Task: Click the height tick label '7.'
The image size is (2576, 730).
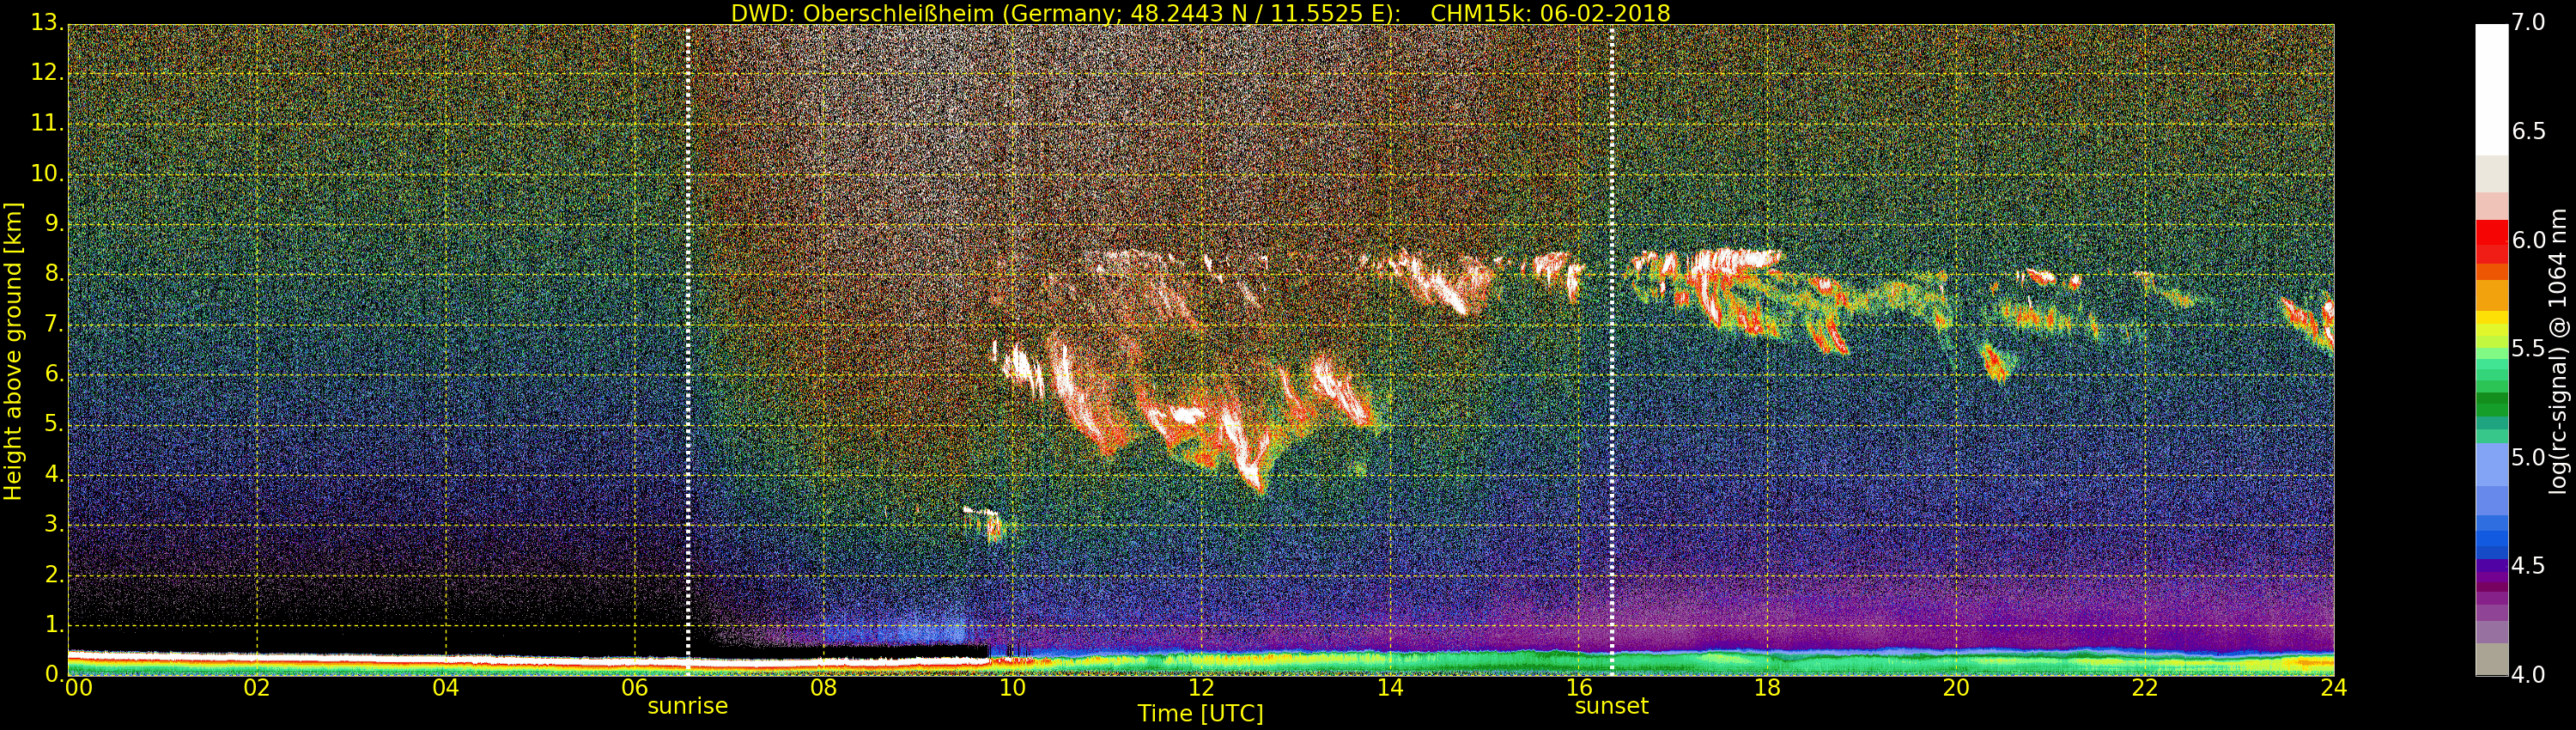Action: [54, 324]
